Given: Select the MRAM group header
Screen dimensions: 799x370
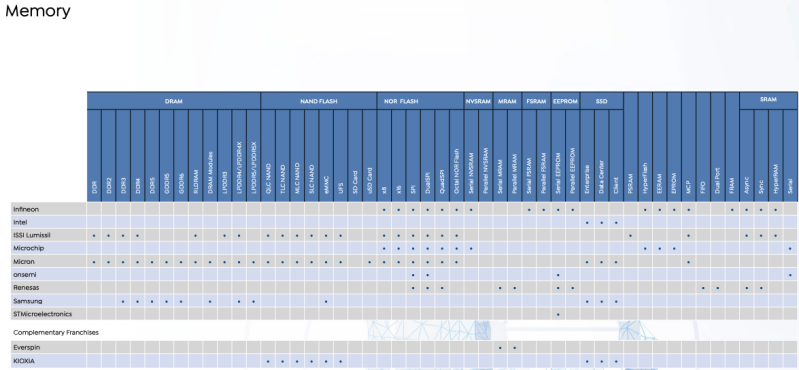Looking at the screenshot, I should pos(507,101).
